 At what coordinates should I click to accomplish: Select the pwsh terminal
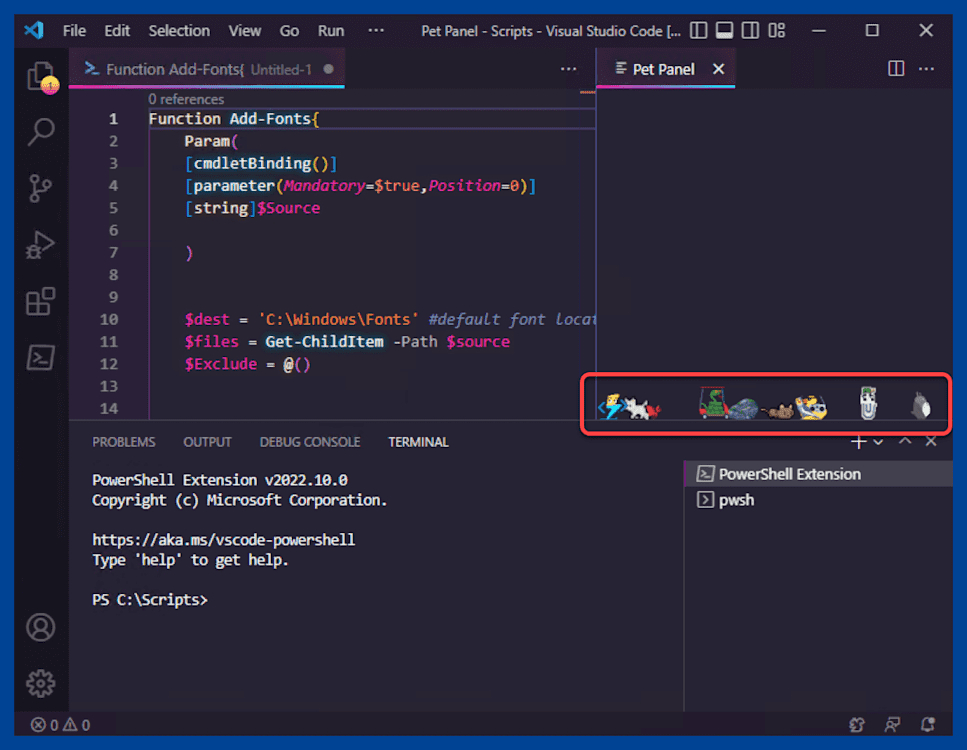pyautogui.click(x=818, y=500)
